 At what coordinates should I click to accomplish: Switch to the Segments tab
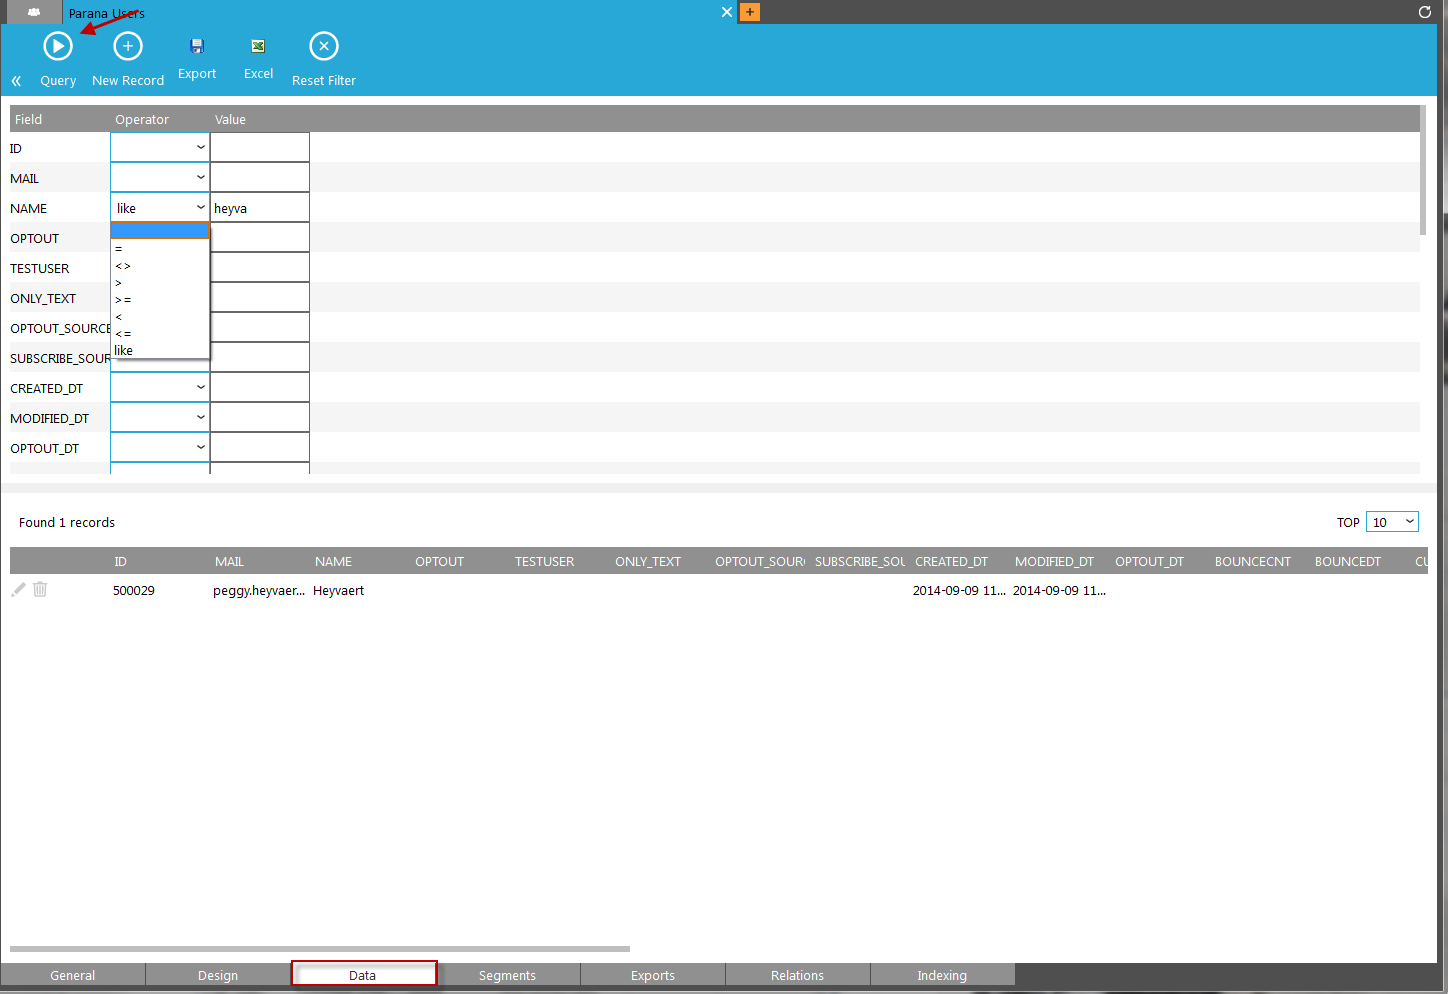507,975
